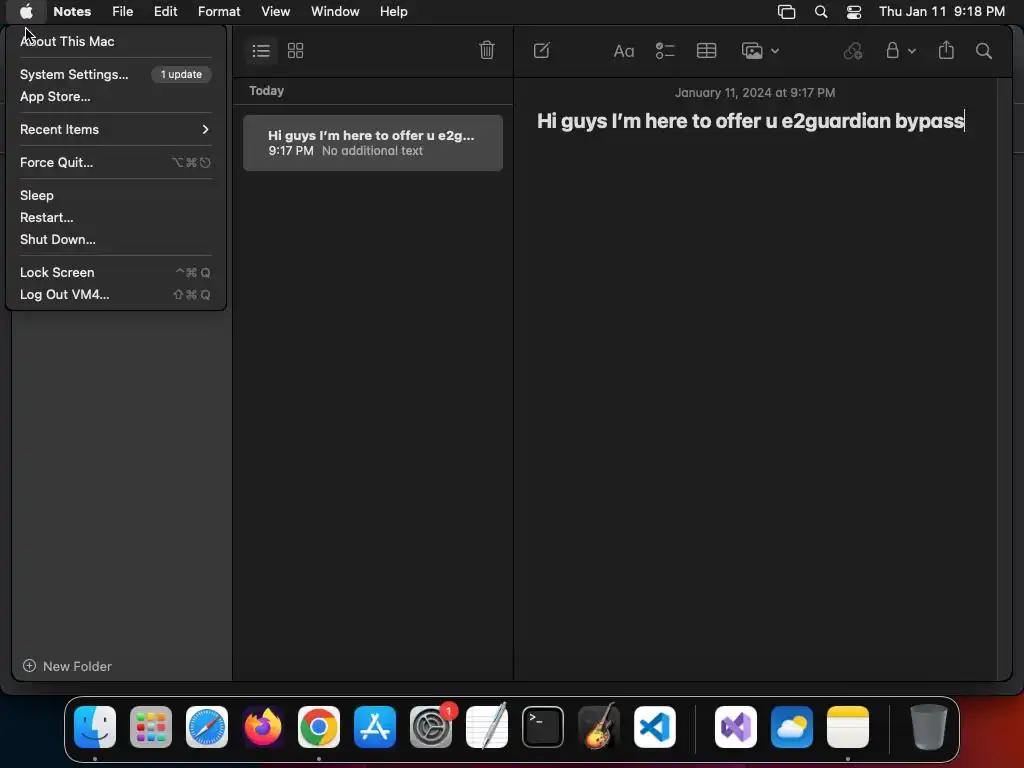Create a new note with compose icon

pyautogui.click(x=542, y=50)
